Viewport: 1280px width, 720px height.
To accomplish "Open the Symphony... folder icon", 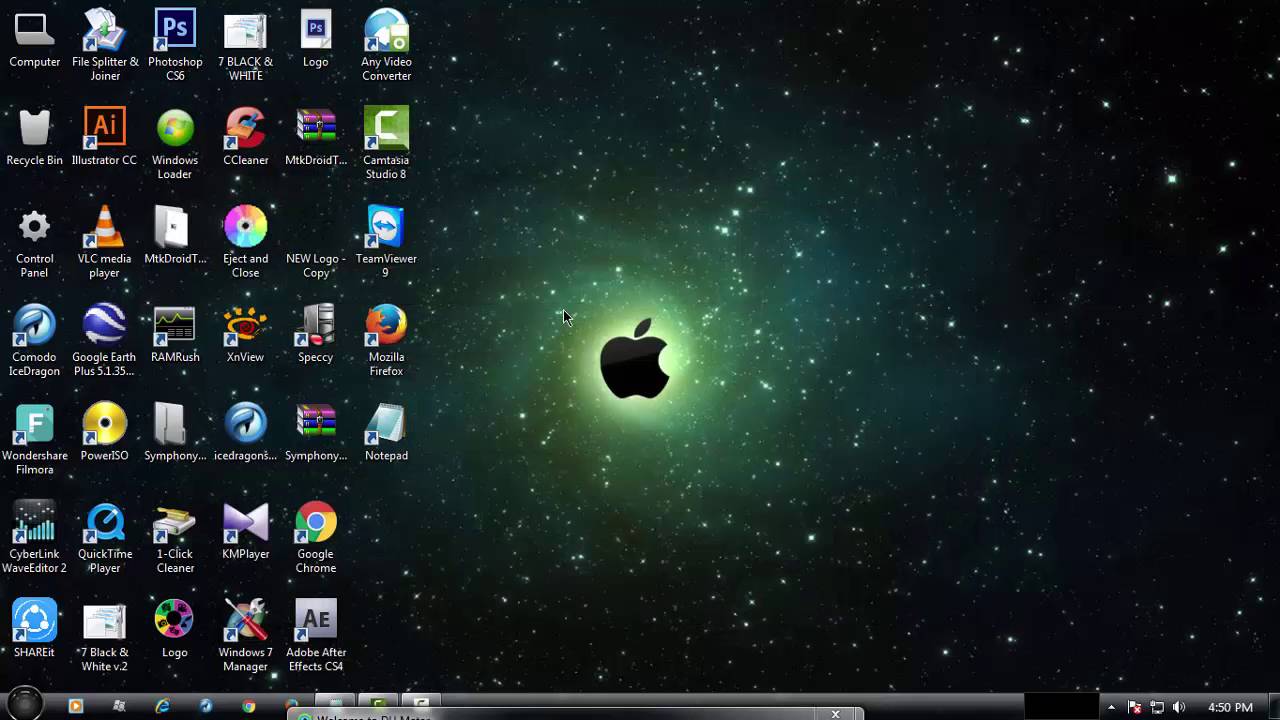I will (x=175, y=433).
